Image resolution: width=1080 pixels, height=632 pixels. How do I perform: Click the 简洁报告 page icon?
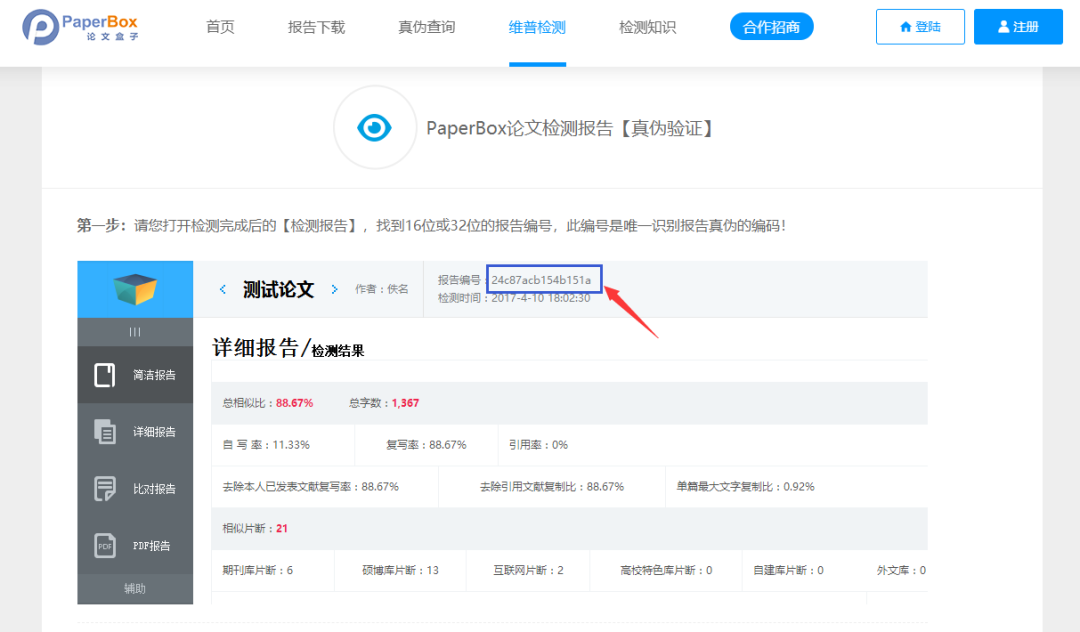pos(105,375)
